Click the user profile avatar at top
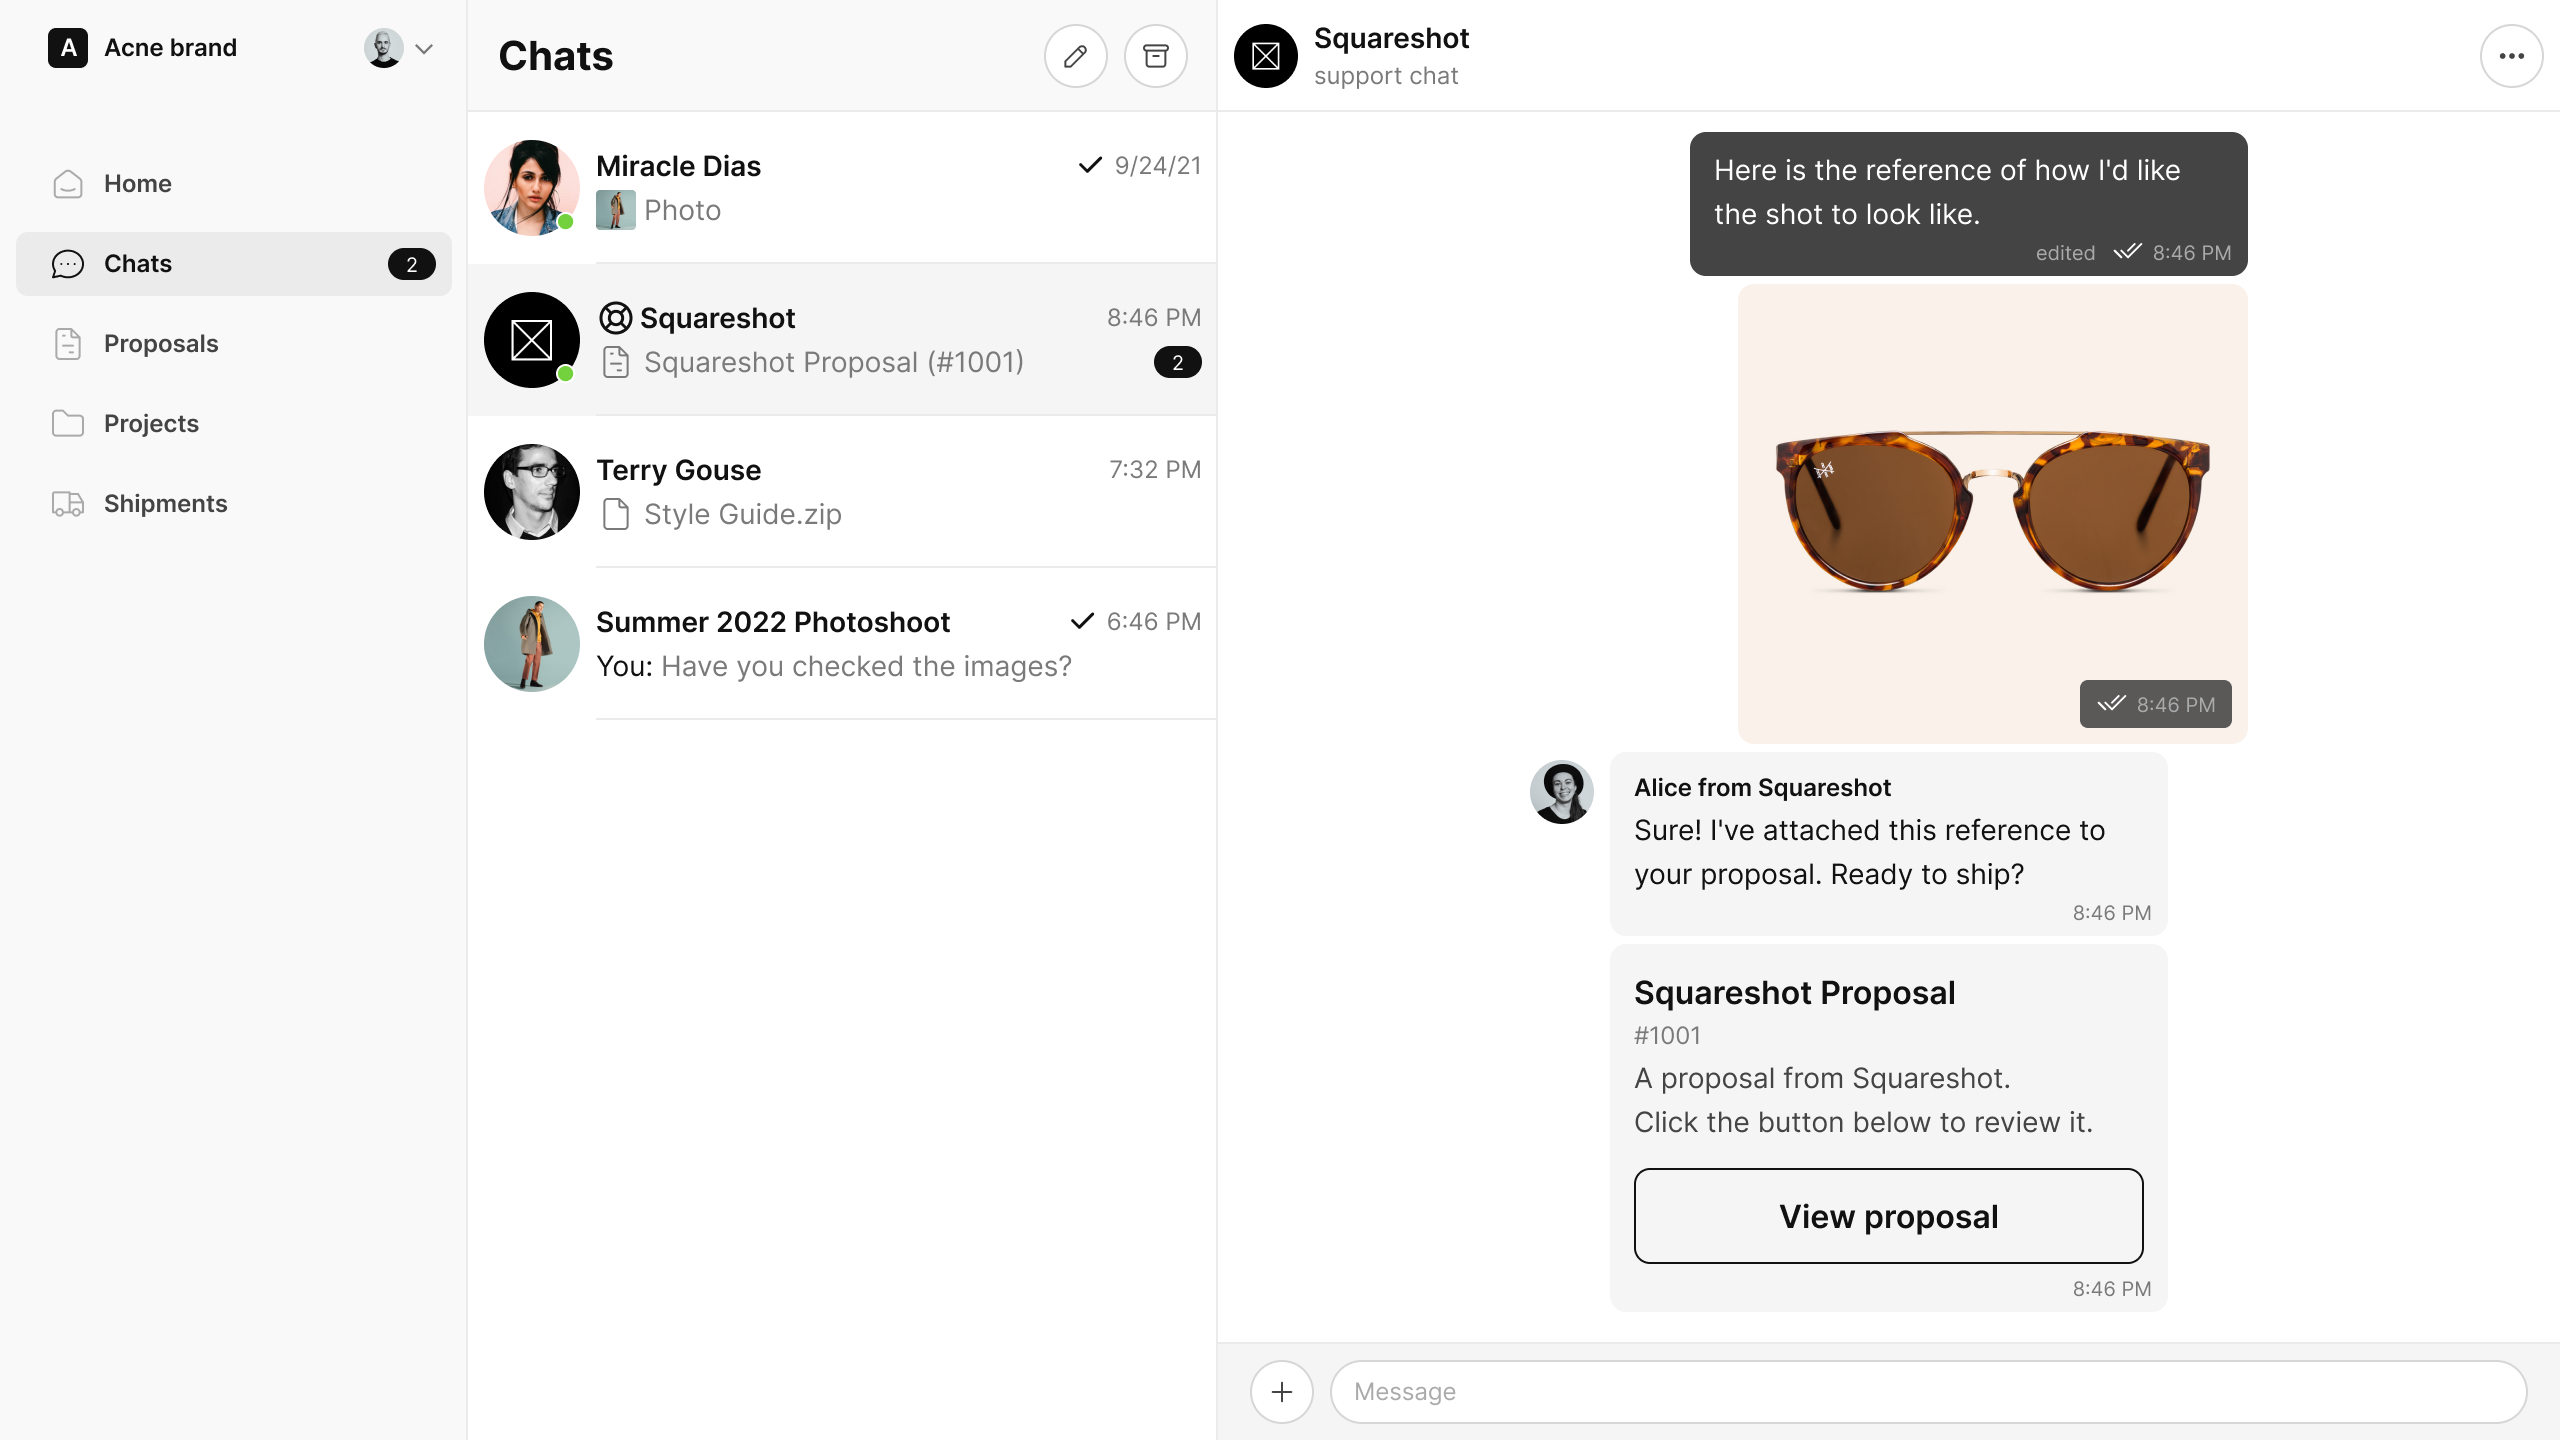This screenshot has height=1440, width=2560. click(x=384, y=48)
